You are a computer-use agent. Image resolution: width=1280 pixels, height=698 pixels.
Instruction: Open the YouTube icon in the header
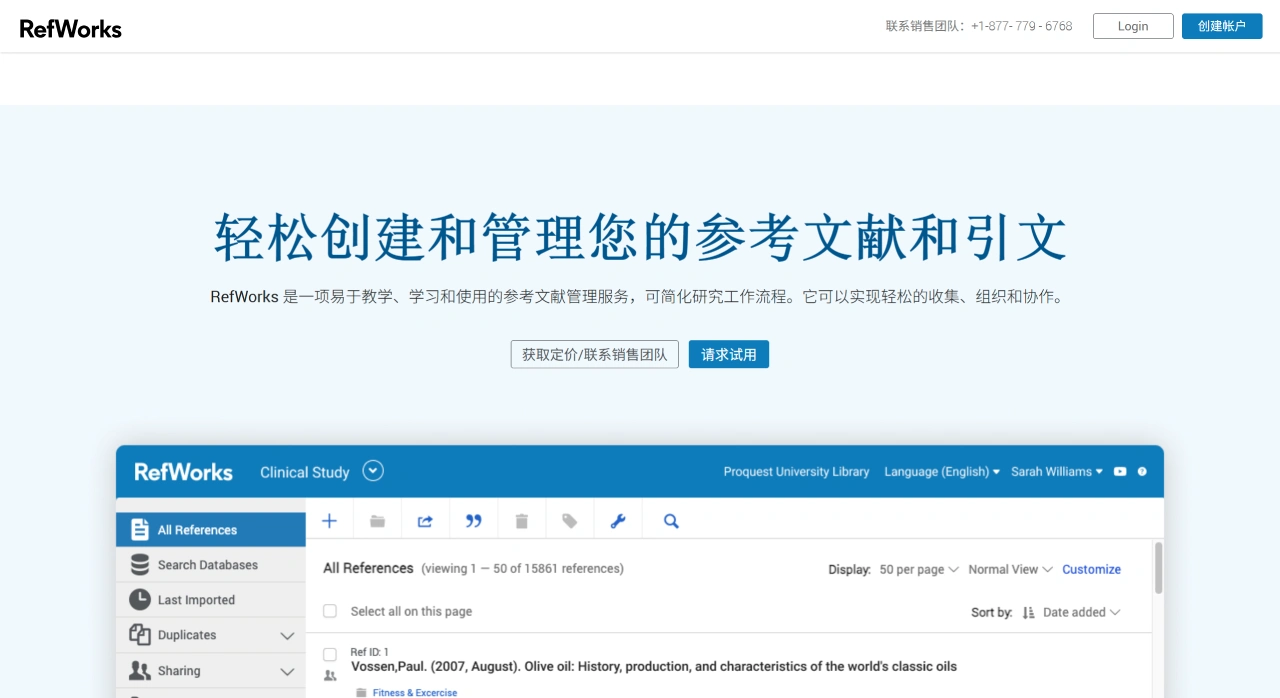(x=1119, y=471)
